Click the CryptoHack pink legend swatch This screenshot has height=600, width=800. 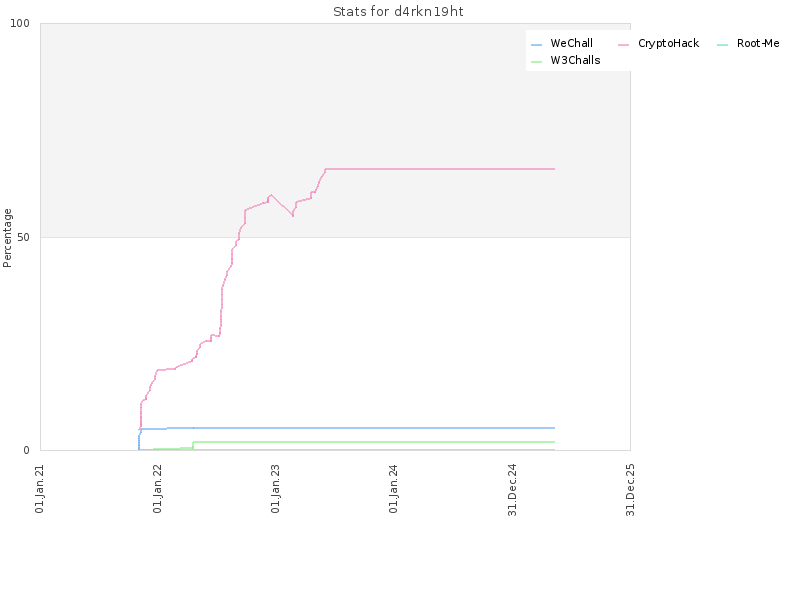click(x=623, y=45)
